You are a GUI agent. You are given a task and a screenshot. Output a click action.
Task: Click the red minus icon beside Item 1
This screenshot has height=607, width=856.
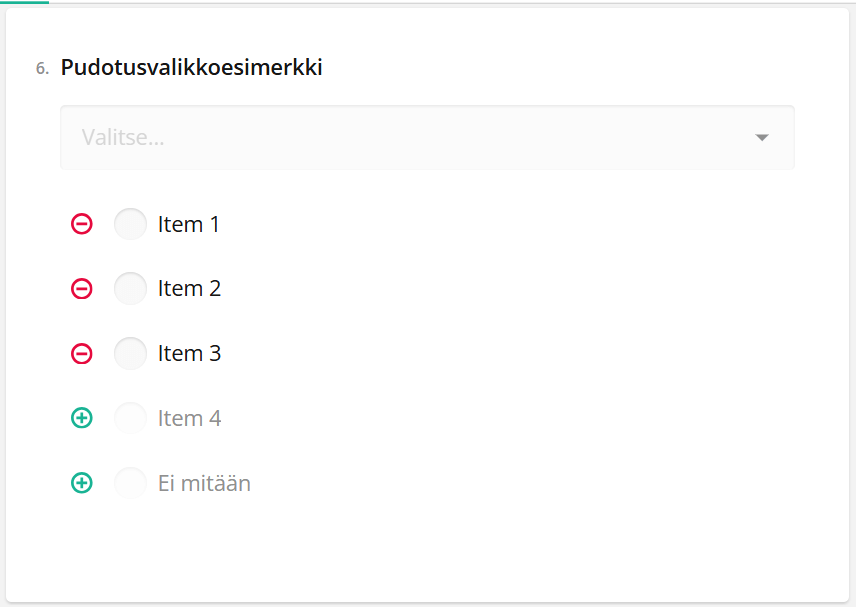coord(81,224)
